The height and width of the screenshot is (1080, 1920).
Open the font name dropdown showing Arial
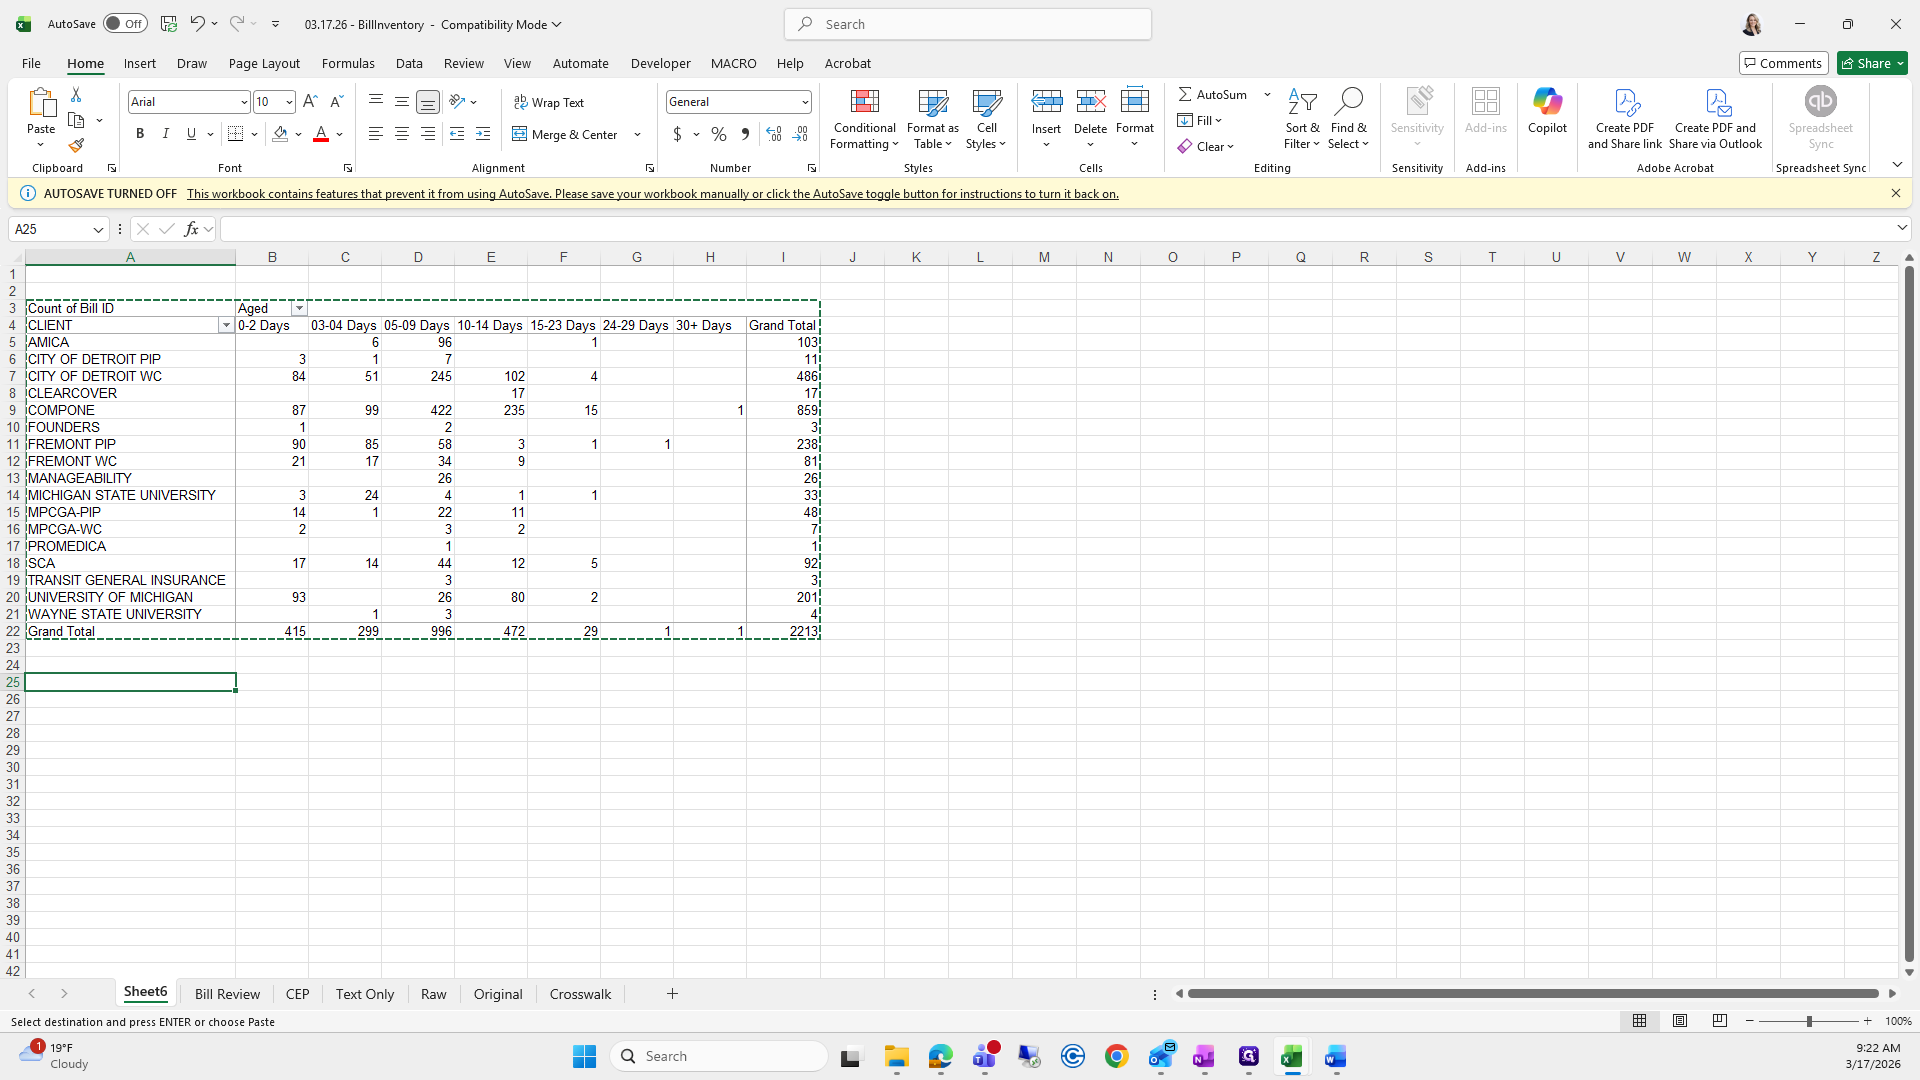click(243, 102)
